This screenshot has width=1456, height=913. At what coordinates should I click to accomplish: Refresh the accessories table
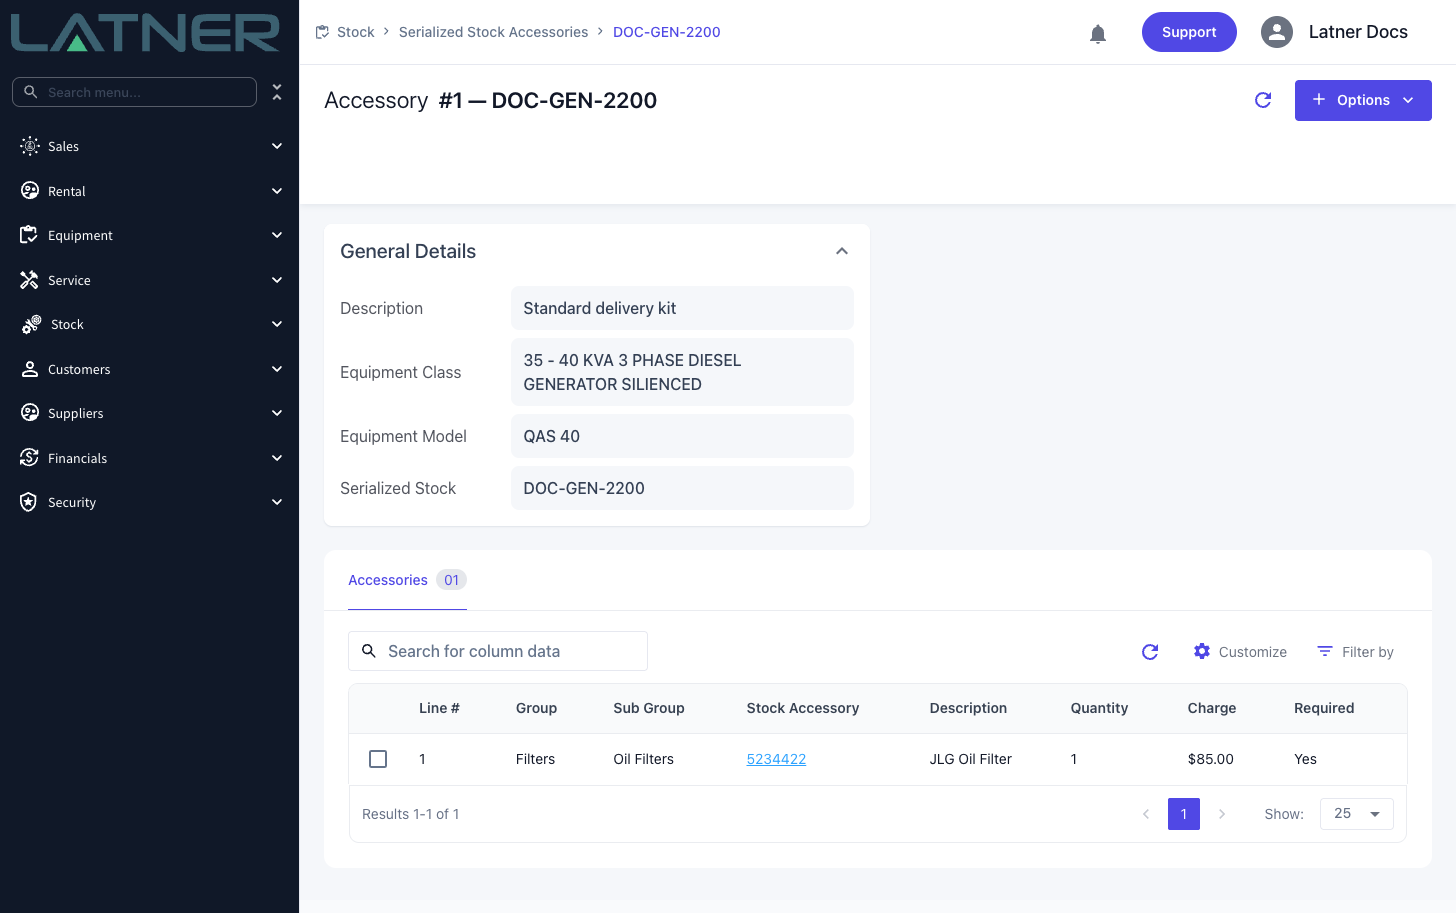(1150, 652)
